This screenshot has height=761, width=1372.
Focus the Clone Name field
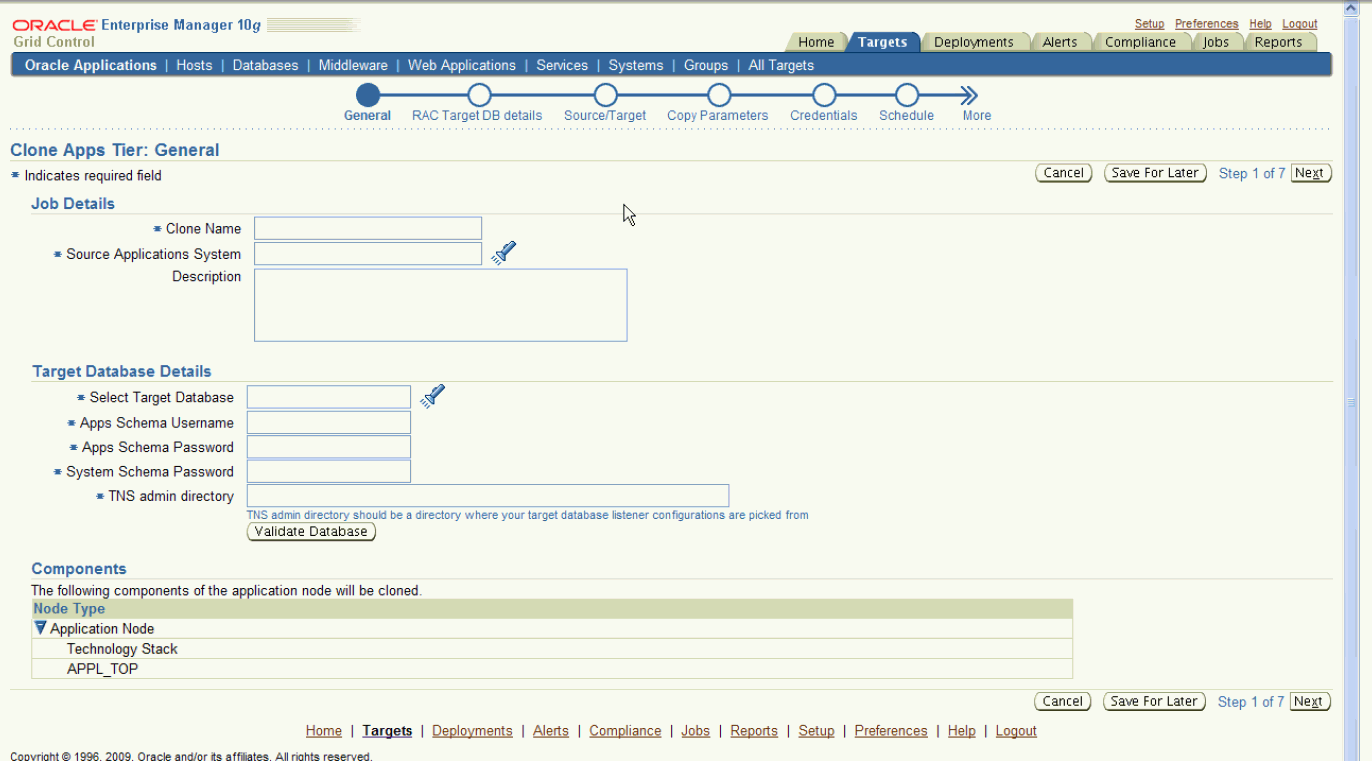point(368,228)
